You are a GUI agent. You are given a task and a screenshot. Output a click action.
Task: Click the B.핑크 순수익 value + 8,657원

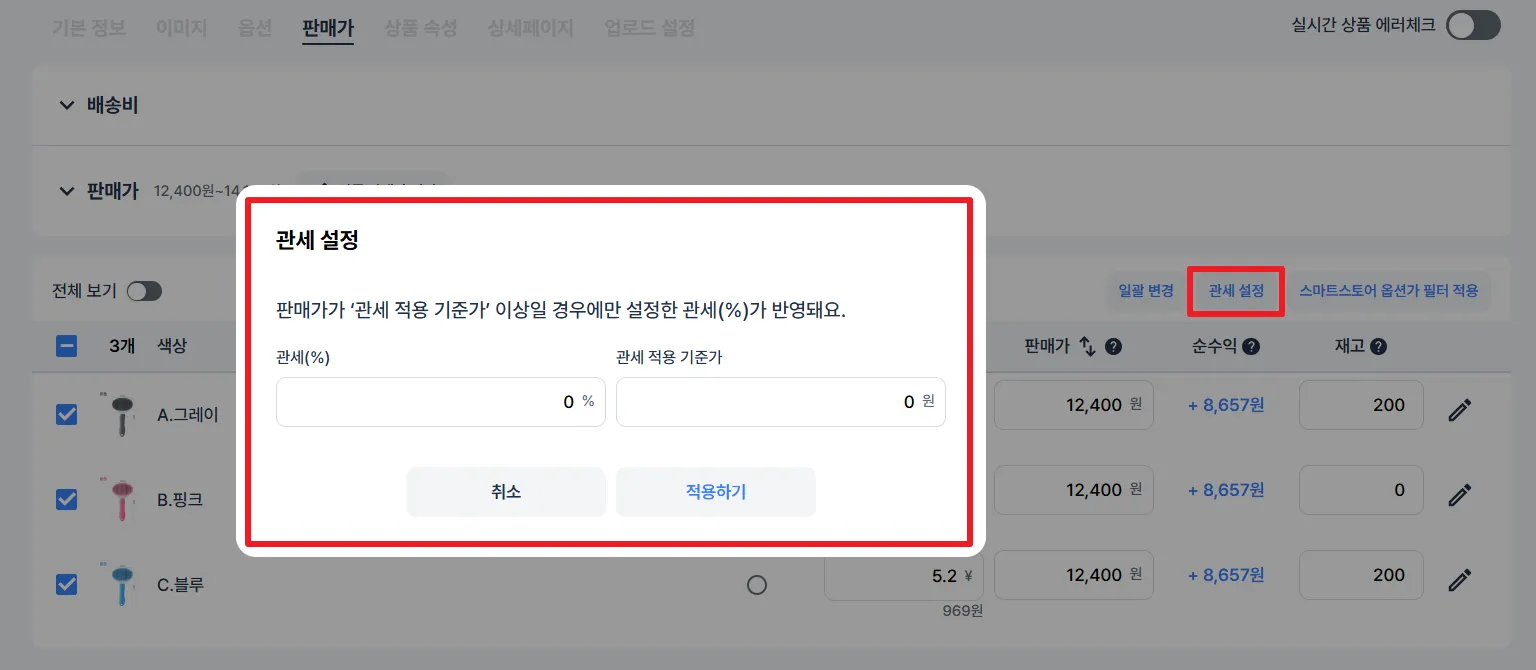pos(1226,490)
